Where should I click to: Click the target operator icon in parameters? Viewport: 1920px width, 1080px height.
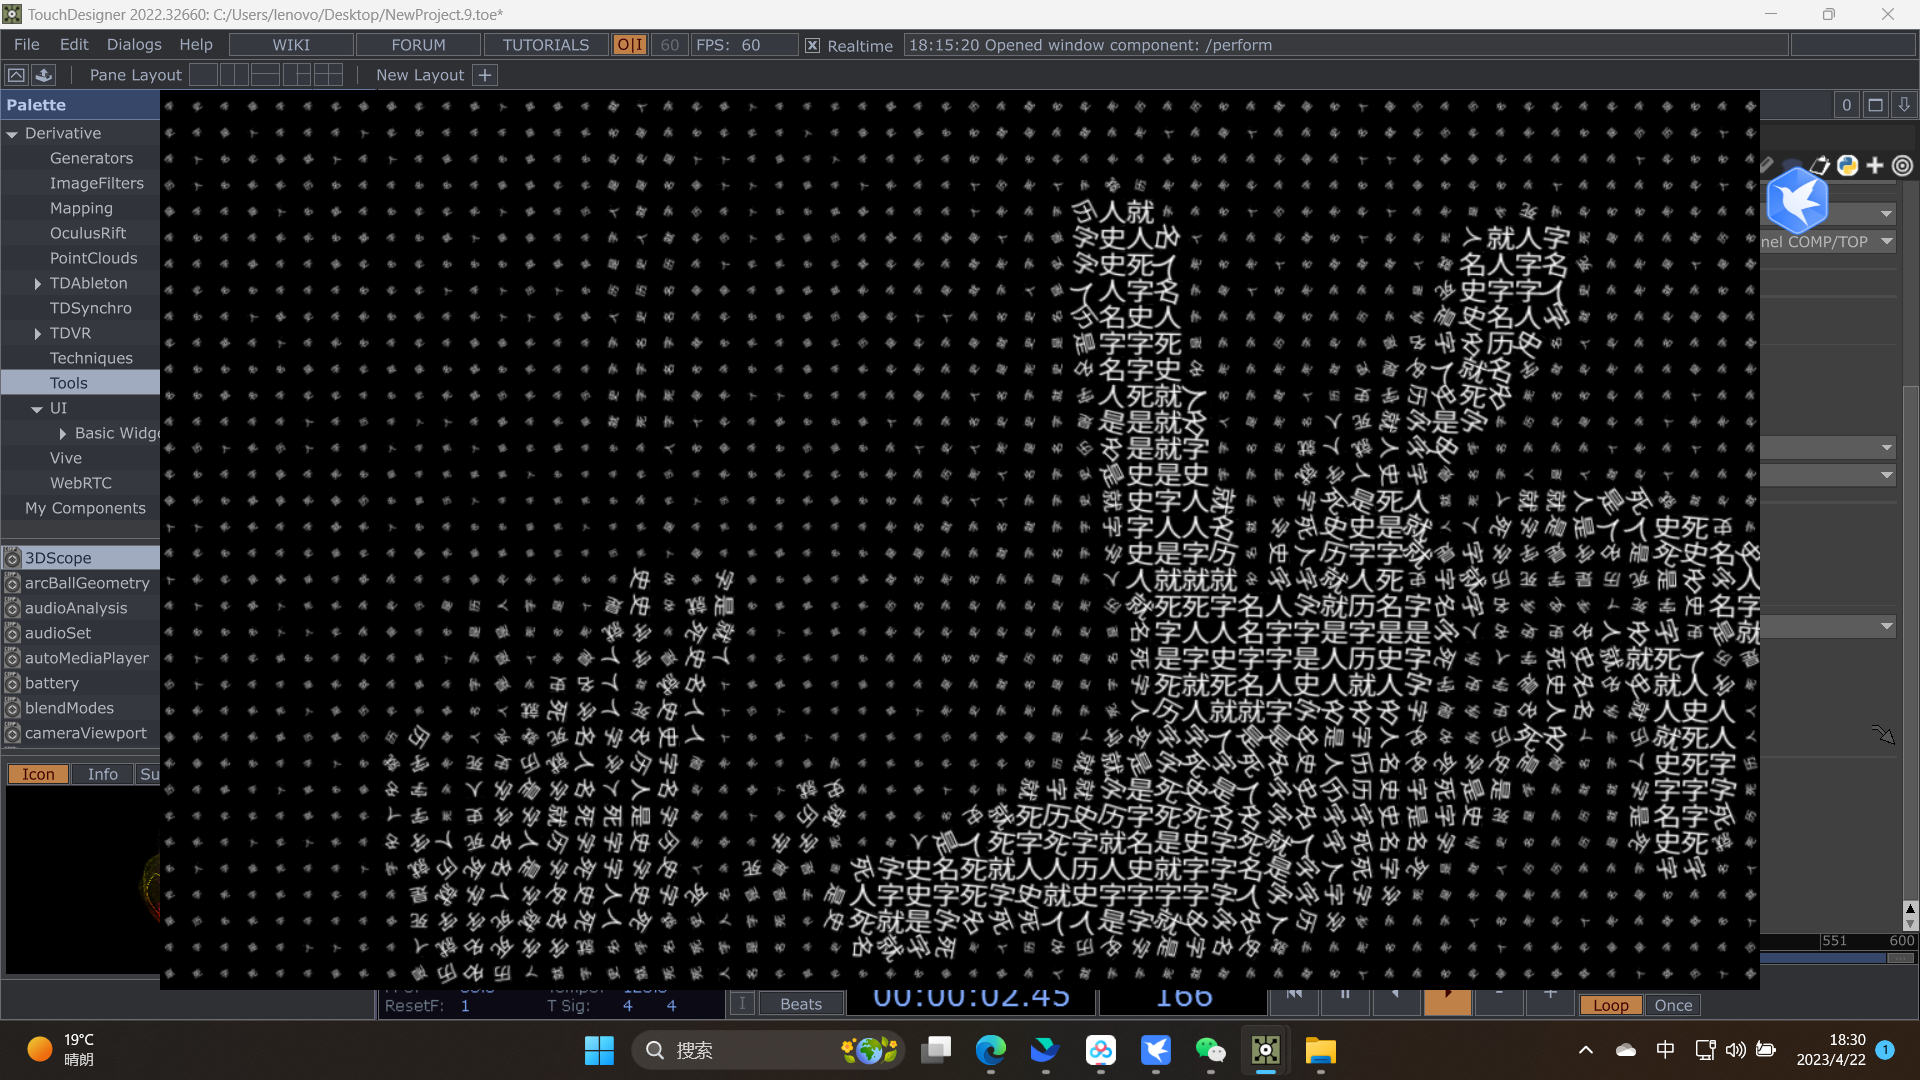point(1902,166)
